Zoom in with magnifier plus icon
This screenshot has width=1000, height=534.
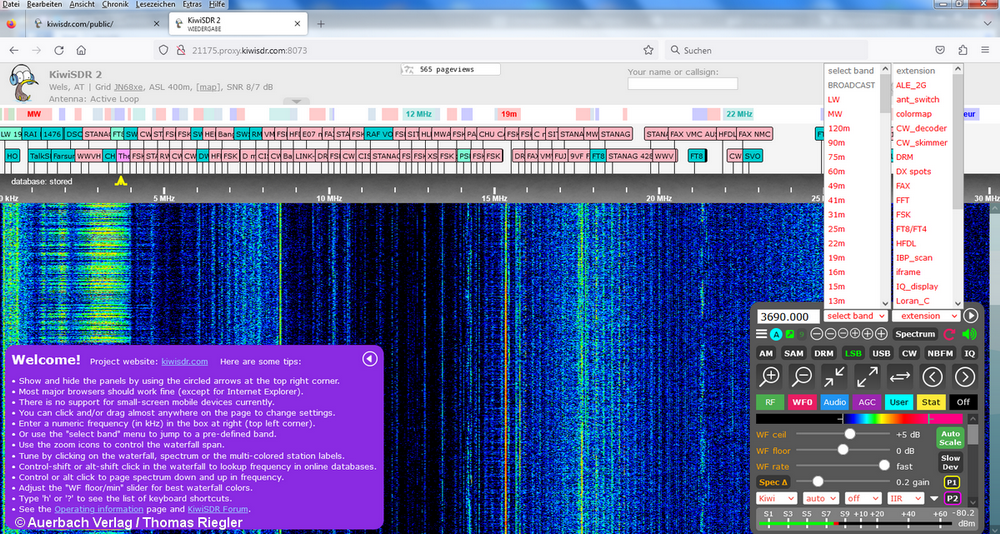[x=770, y=376]
